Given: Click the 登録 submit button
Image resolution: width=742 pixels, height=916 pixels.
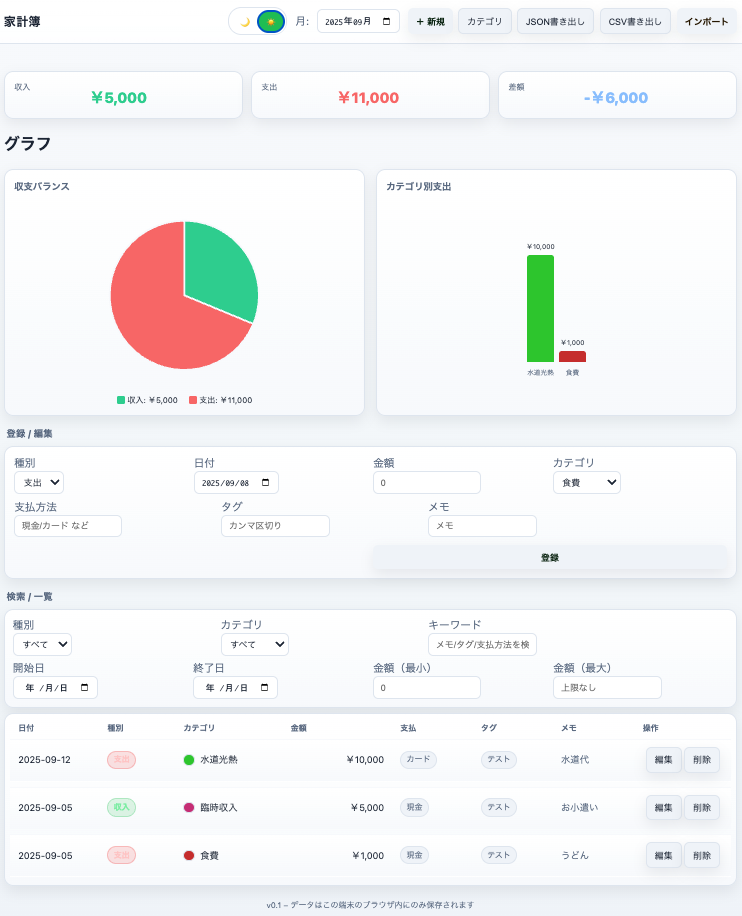Looking at the screenshot, I should pyautogui.click(x=550, y=557).
